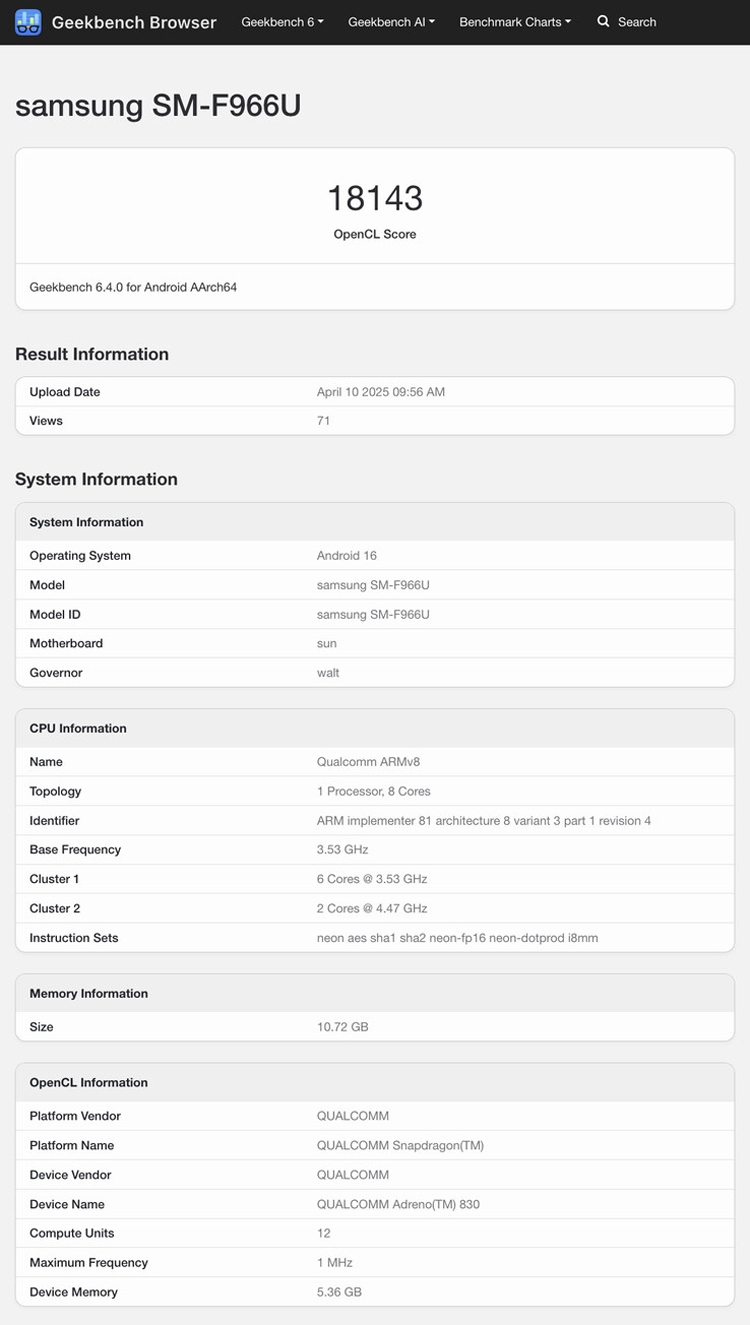Click the Result Information heading
The height and width of the screenshot is (1325, 750).
coord(91,353)
